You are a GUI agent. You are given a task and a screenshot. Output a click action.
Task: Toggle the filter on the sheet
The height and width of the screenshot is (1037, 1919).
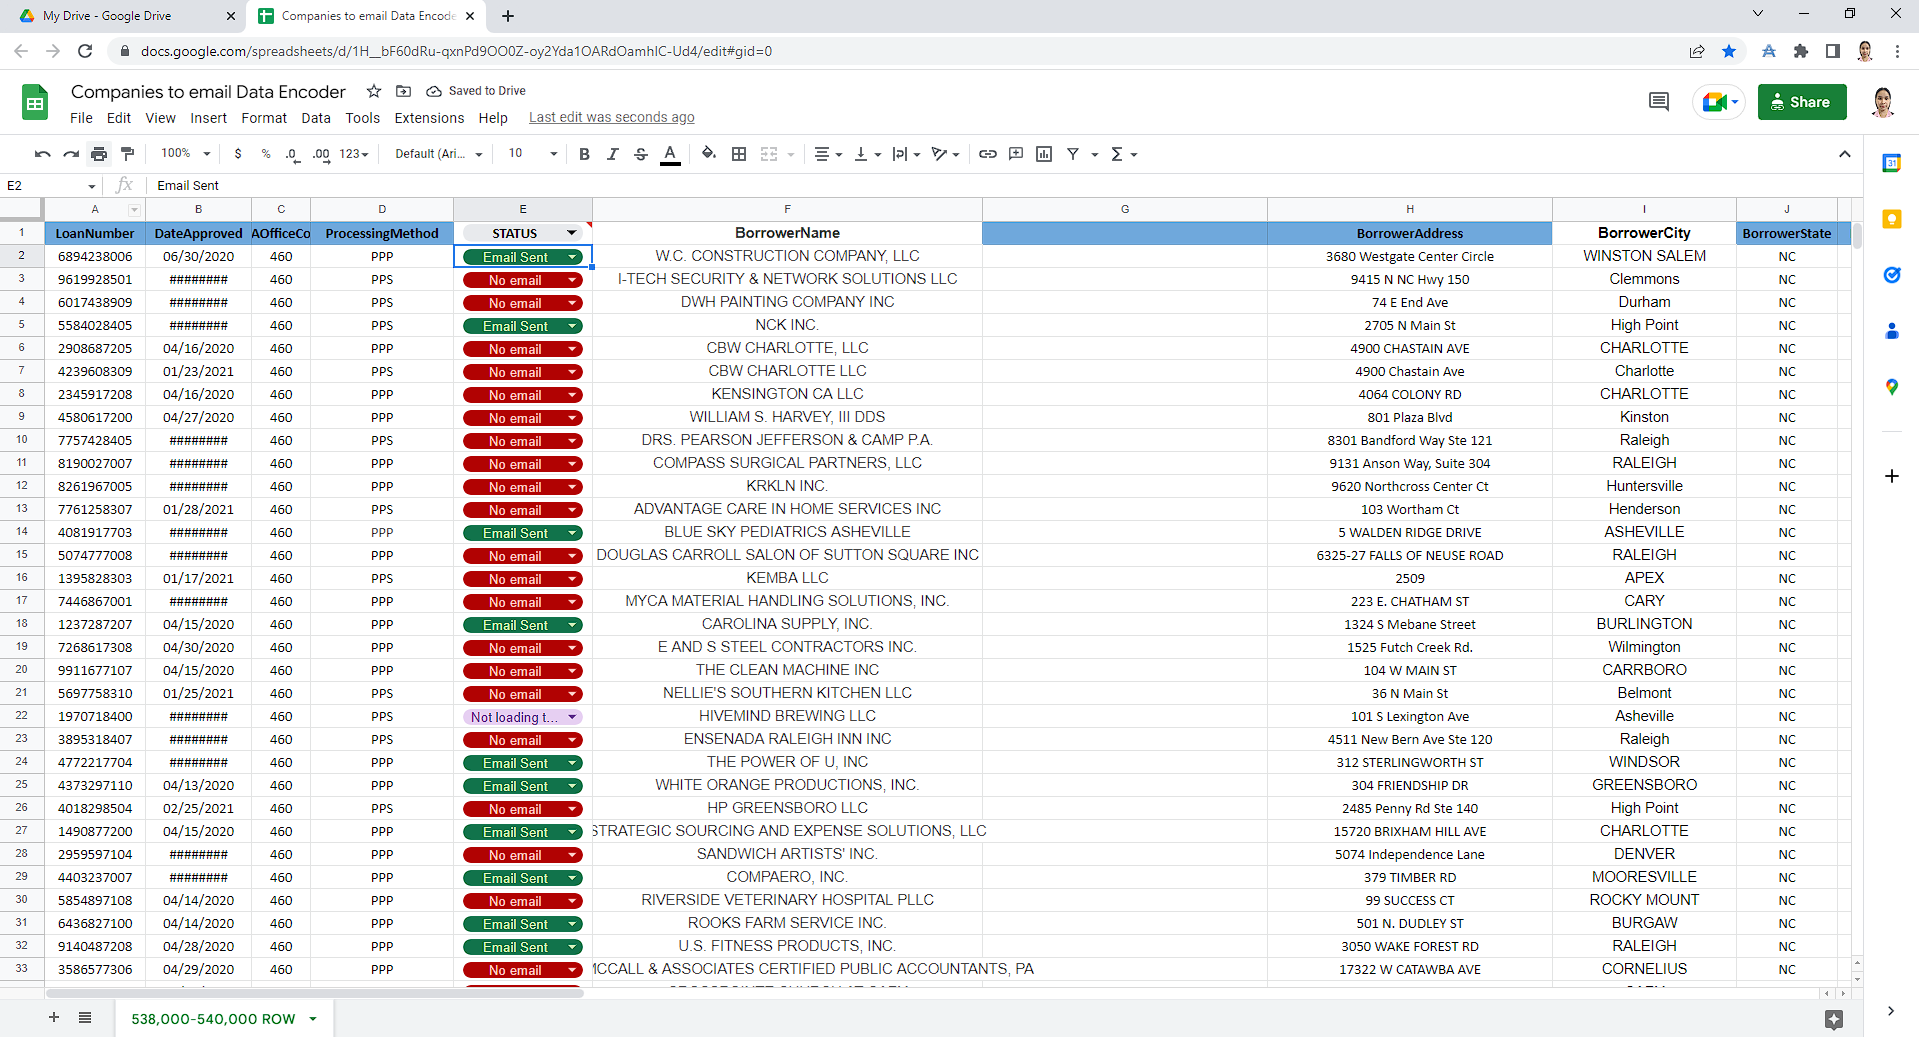click(x=1073, y=154)
